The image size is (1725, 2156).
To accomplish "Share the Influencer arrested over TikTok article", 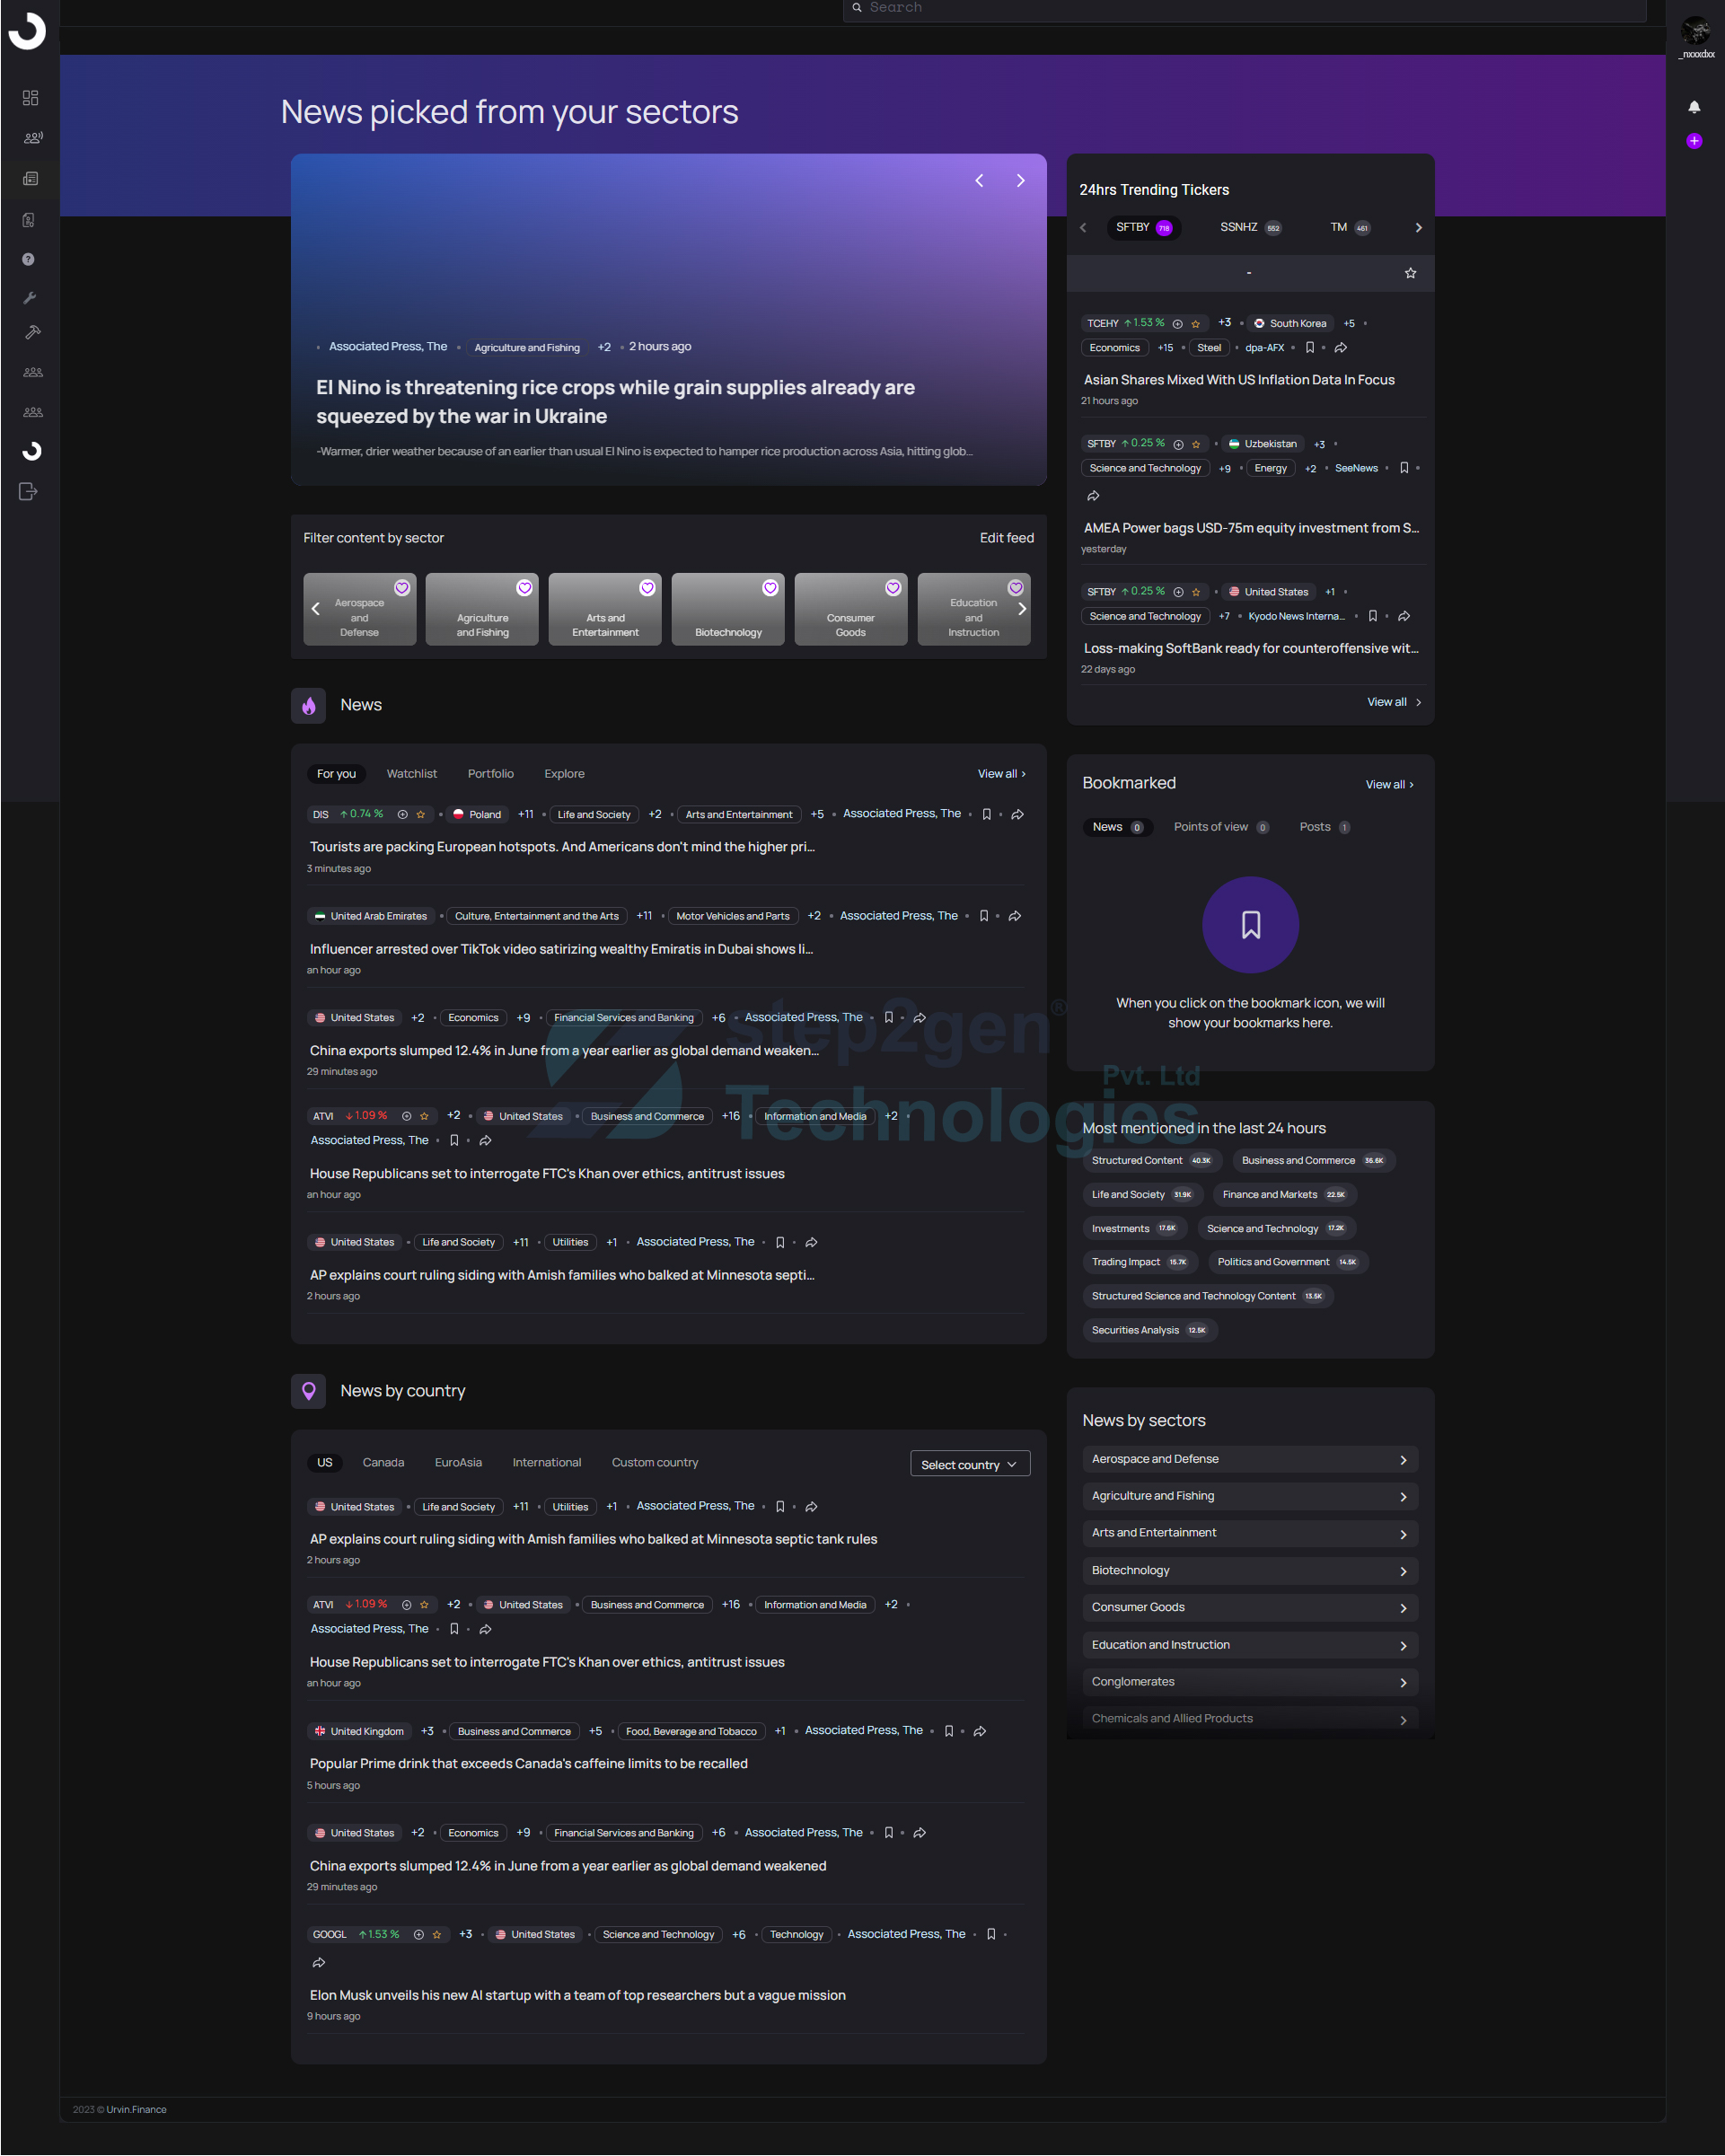I will (x=1015, y=916).
